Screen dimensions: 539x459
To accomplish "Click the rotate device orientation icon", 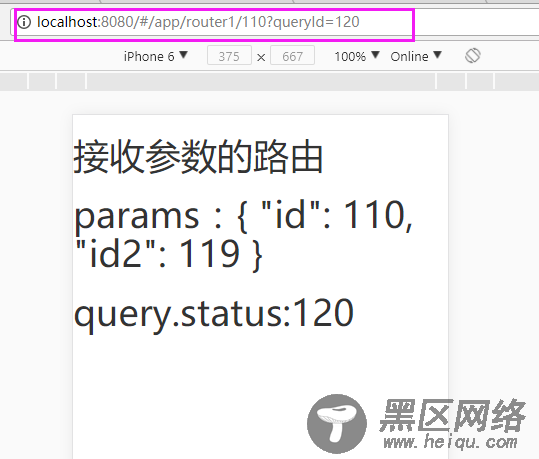I will tap(473, 56).
